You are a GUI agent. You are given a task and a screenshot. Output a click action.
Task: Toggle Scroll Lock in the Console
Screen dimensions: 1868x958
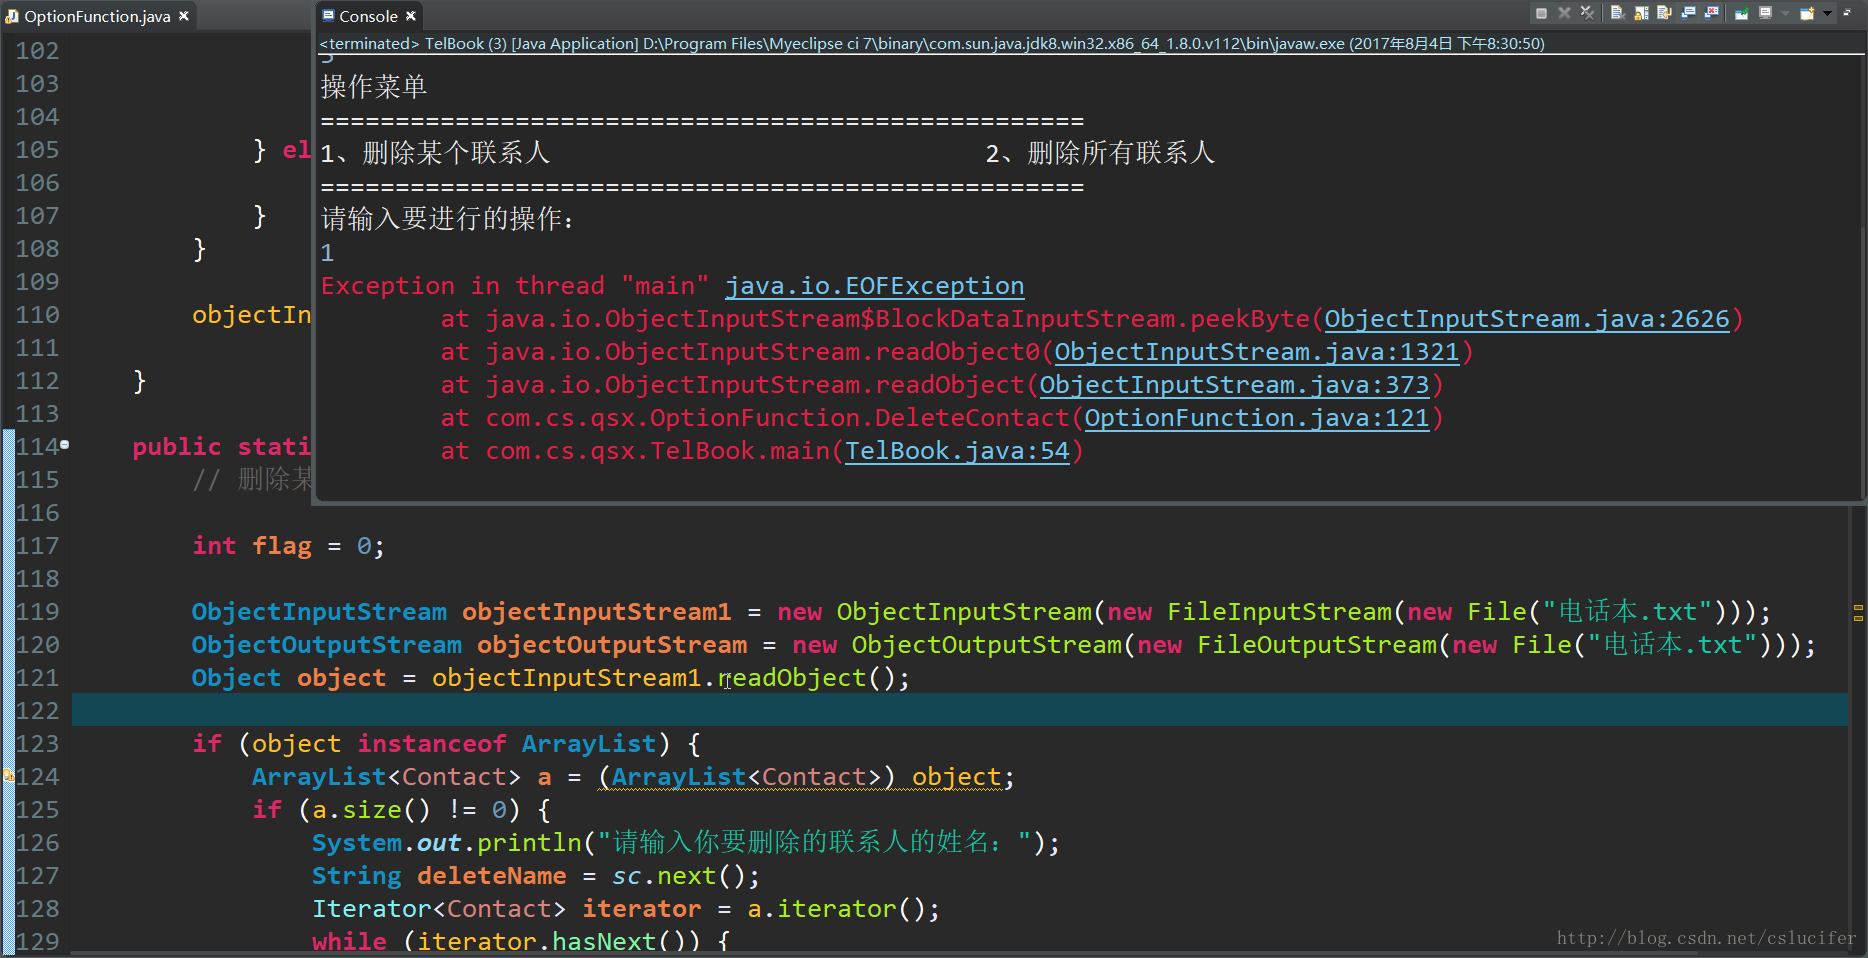click(x=1641, y=13)
